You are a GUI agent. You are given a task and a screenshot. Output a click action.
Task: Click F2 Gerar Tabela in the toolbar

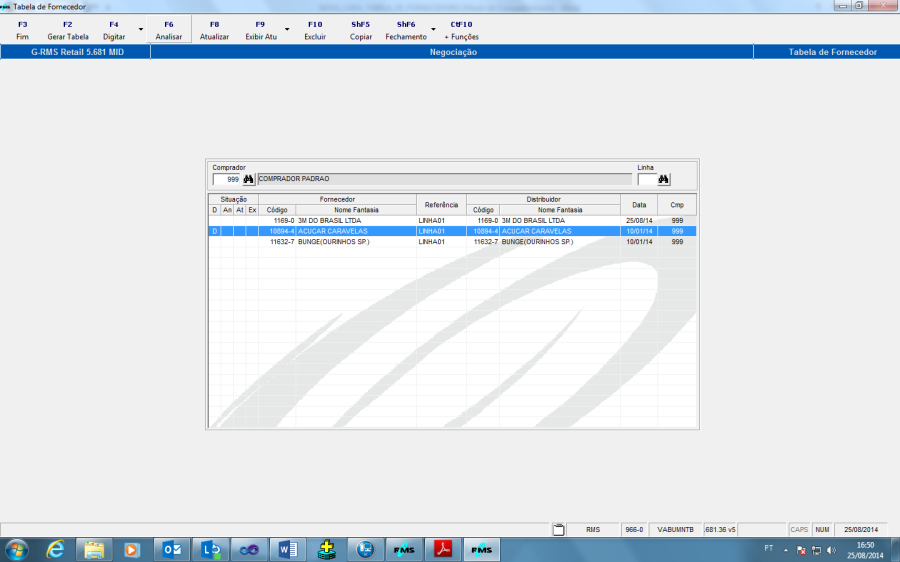click(x=68, y=30)
